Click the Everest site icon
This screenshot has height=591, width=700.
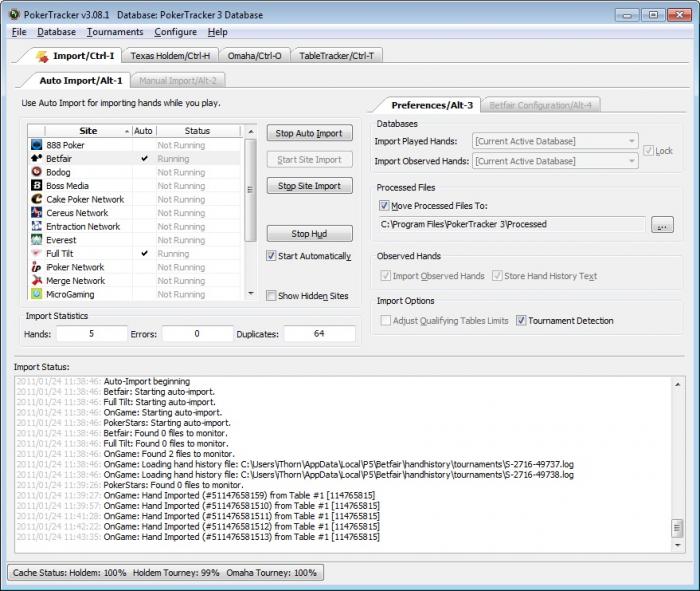(x=37, y=240)
